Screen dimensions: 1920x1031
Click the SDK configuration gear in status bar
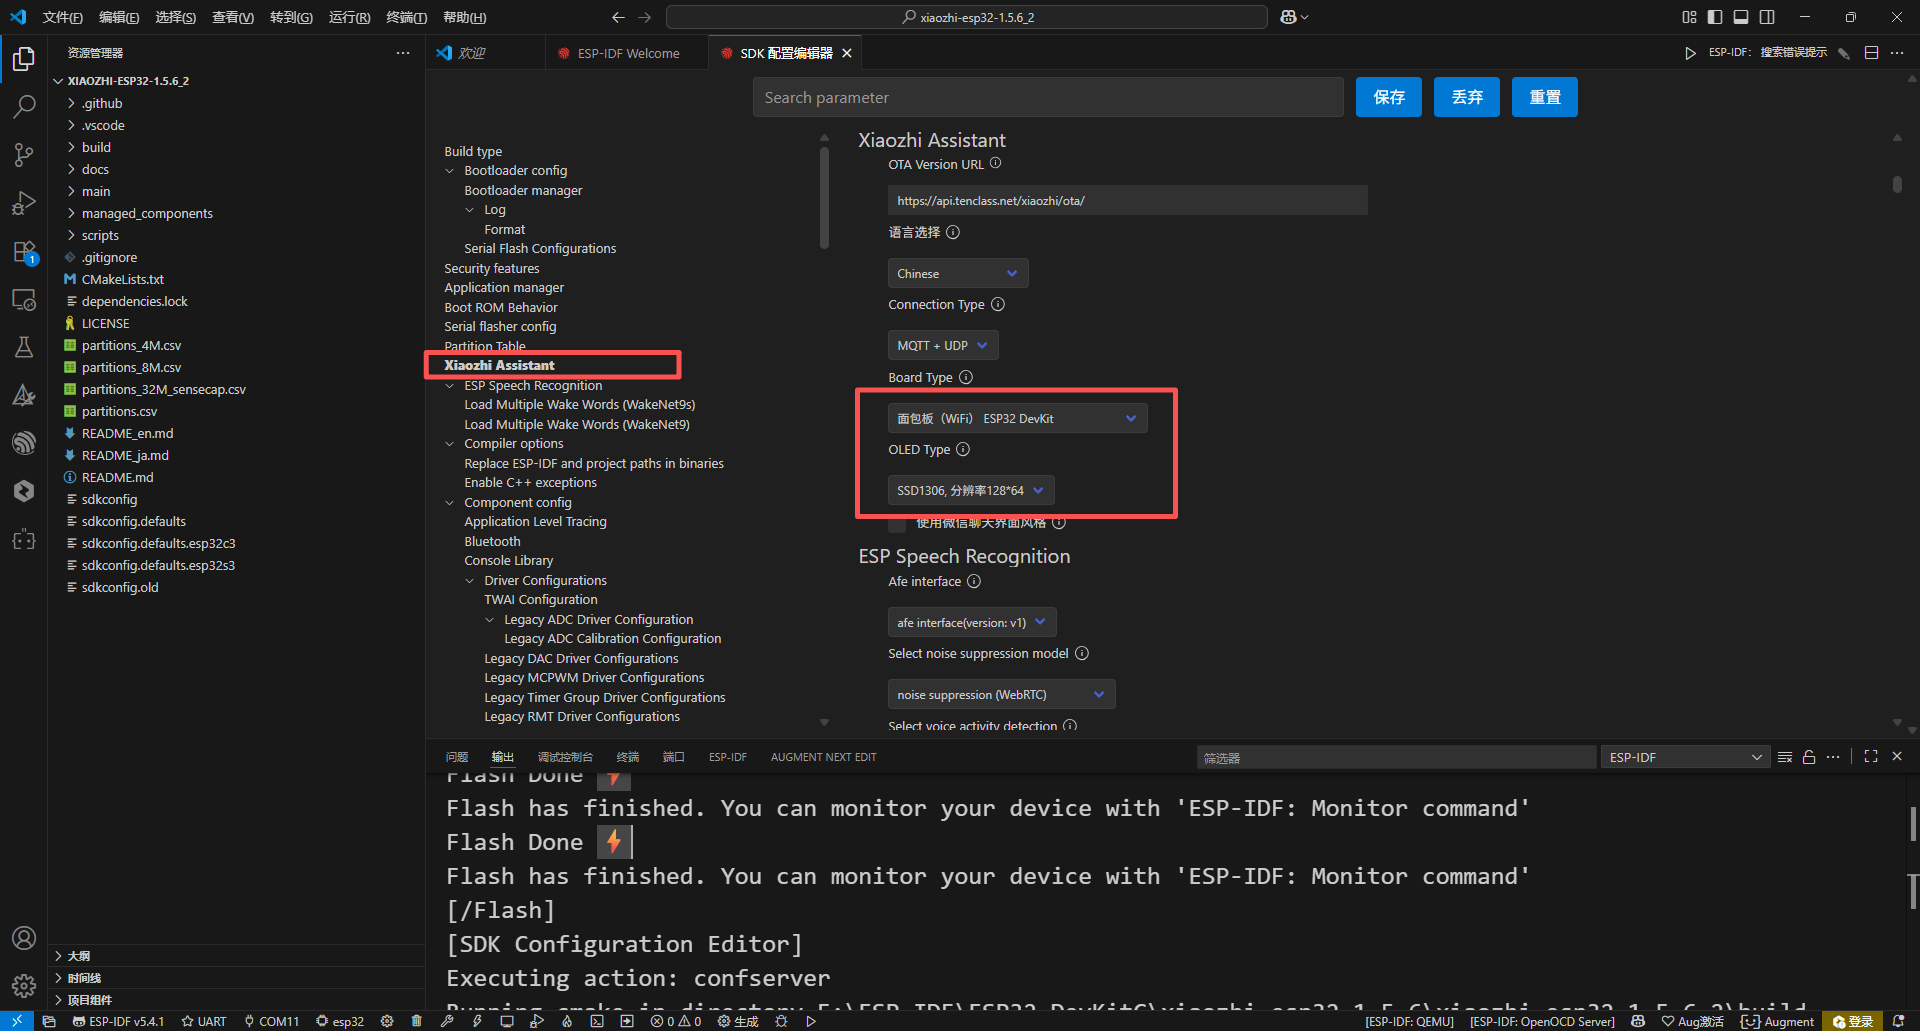[387, 1021]
